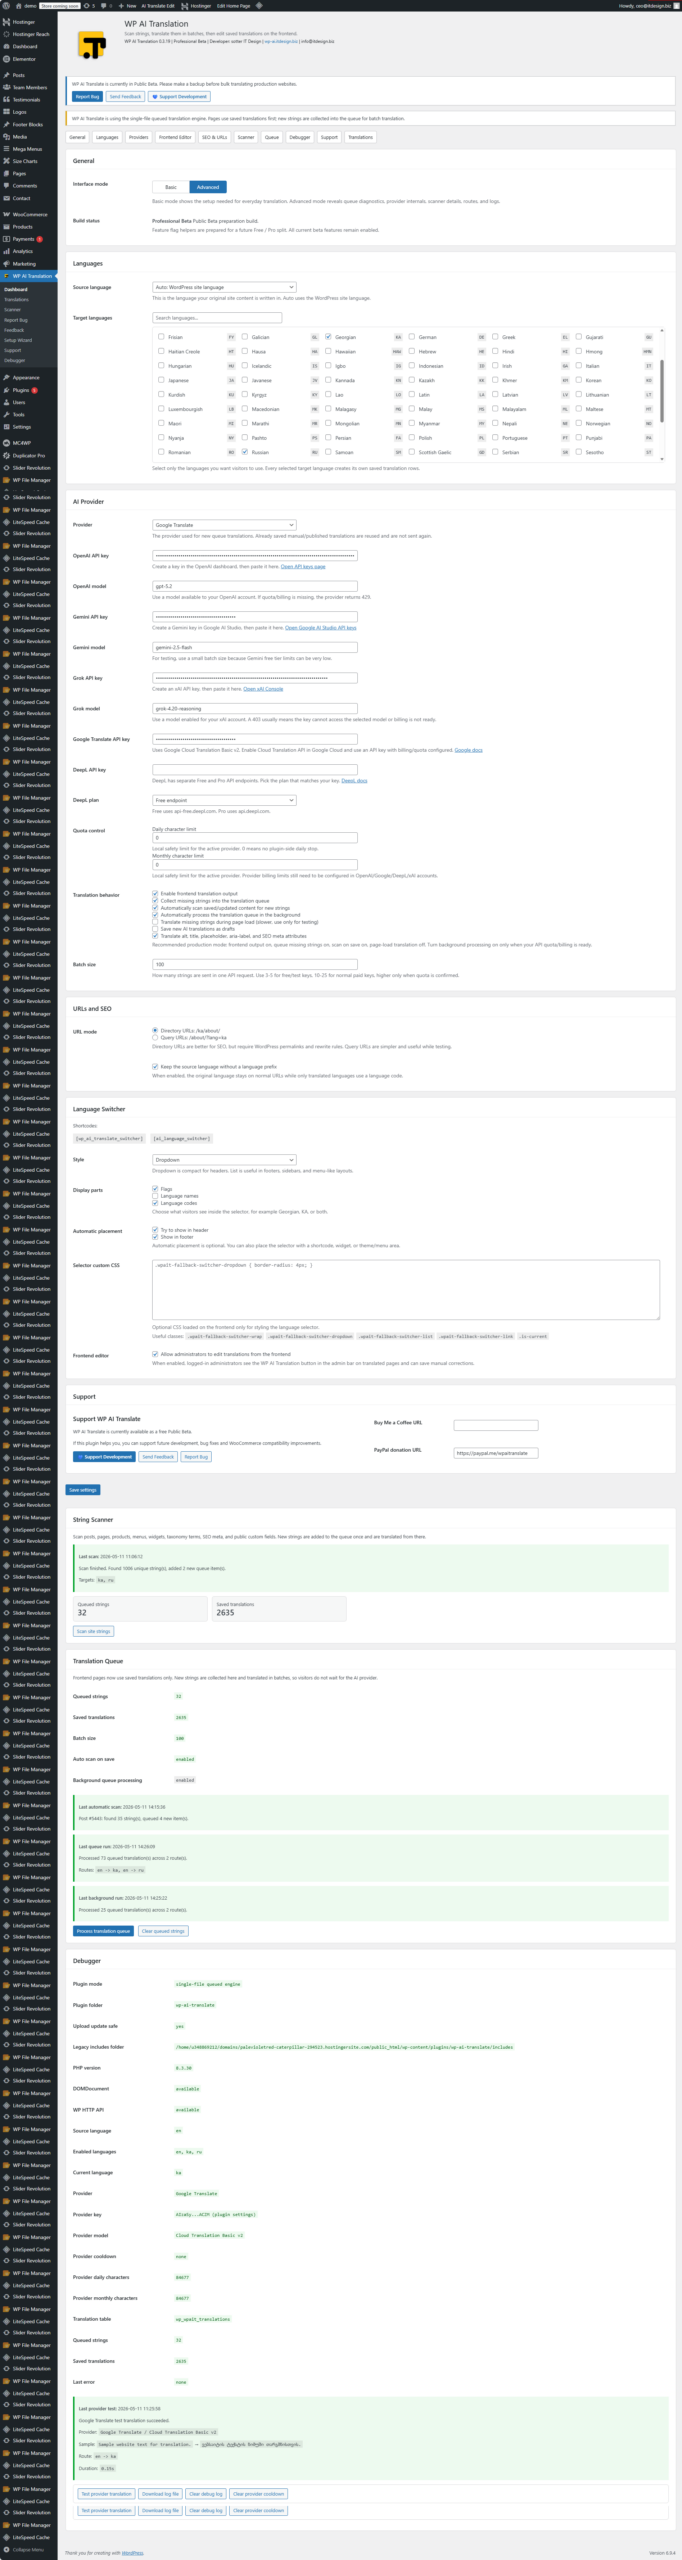Enable Save new AI translations as drafts
This screenshot has height=2560, width=682.
(x=155, y=929)
